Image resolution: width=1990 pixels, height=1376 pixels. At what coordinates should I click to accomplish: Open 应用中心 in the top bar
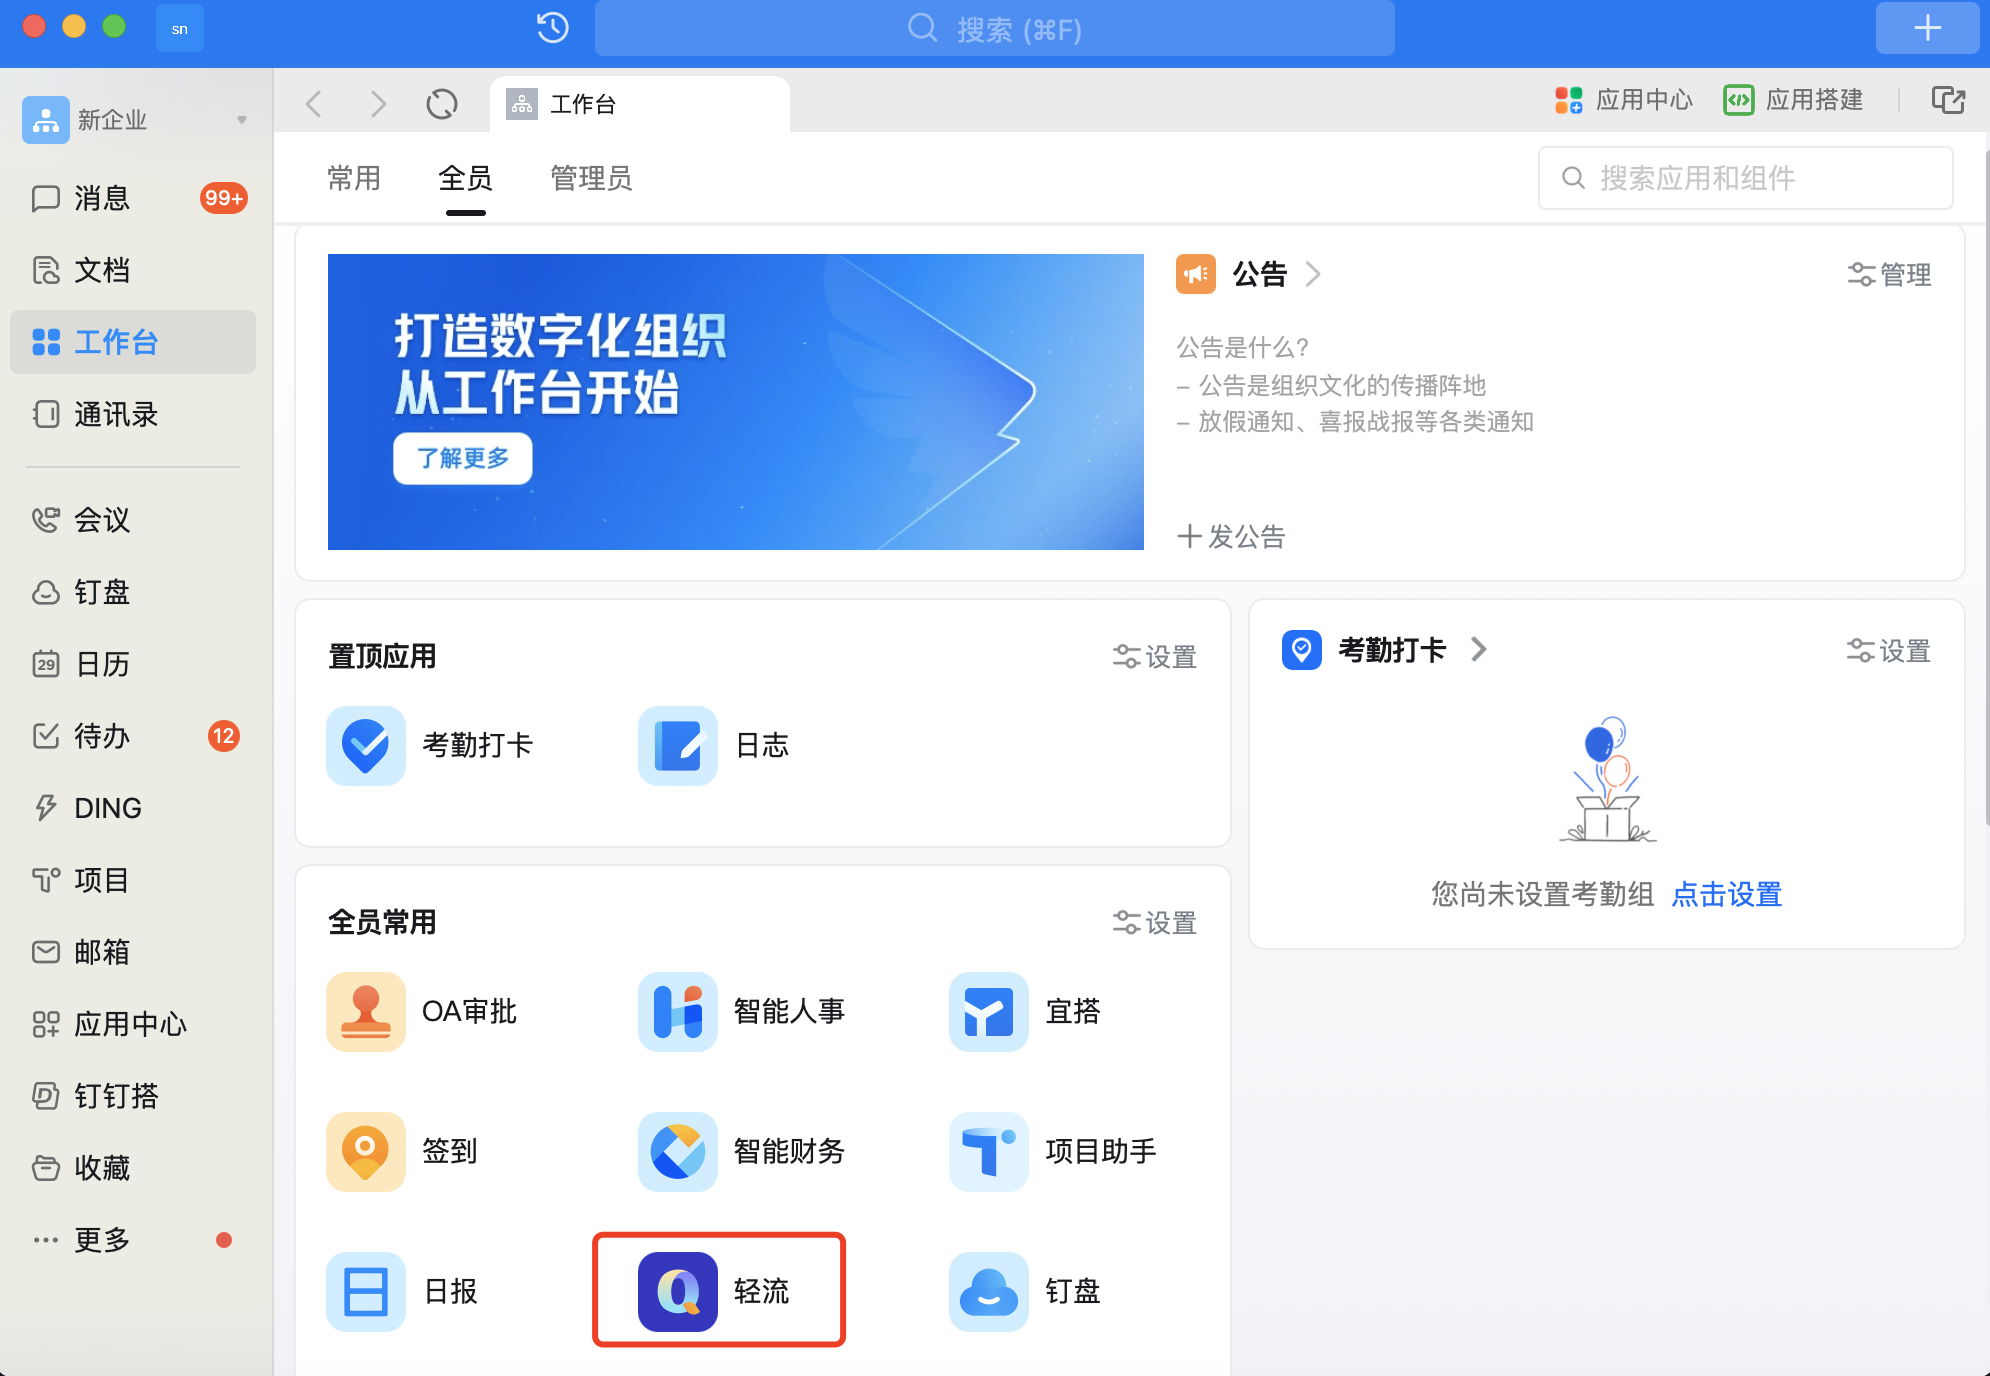[1624, 100]
